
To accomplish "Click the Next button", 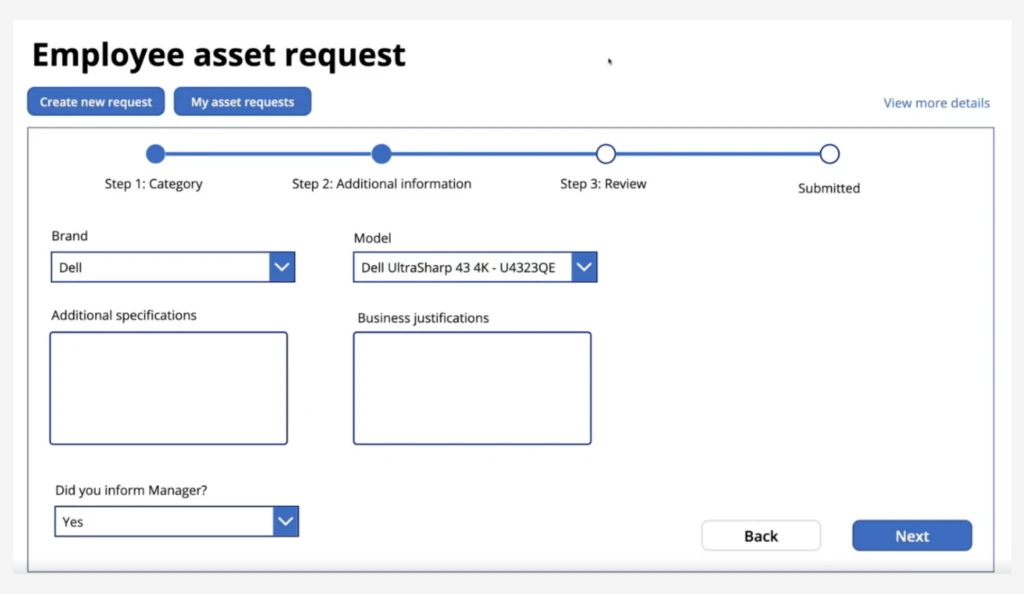I will [x=911, y=535].
